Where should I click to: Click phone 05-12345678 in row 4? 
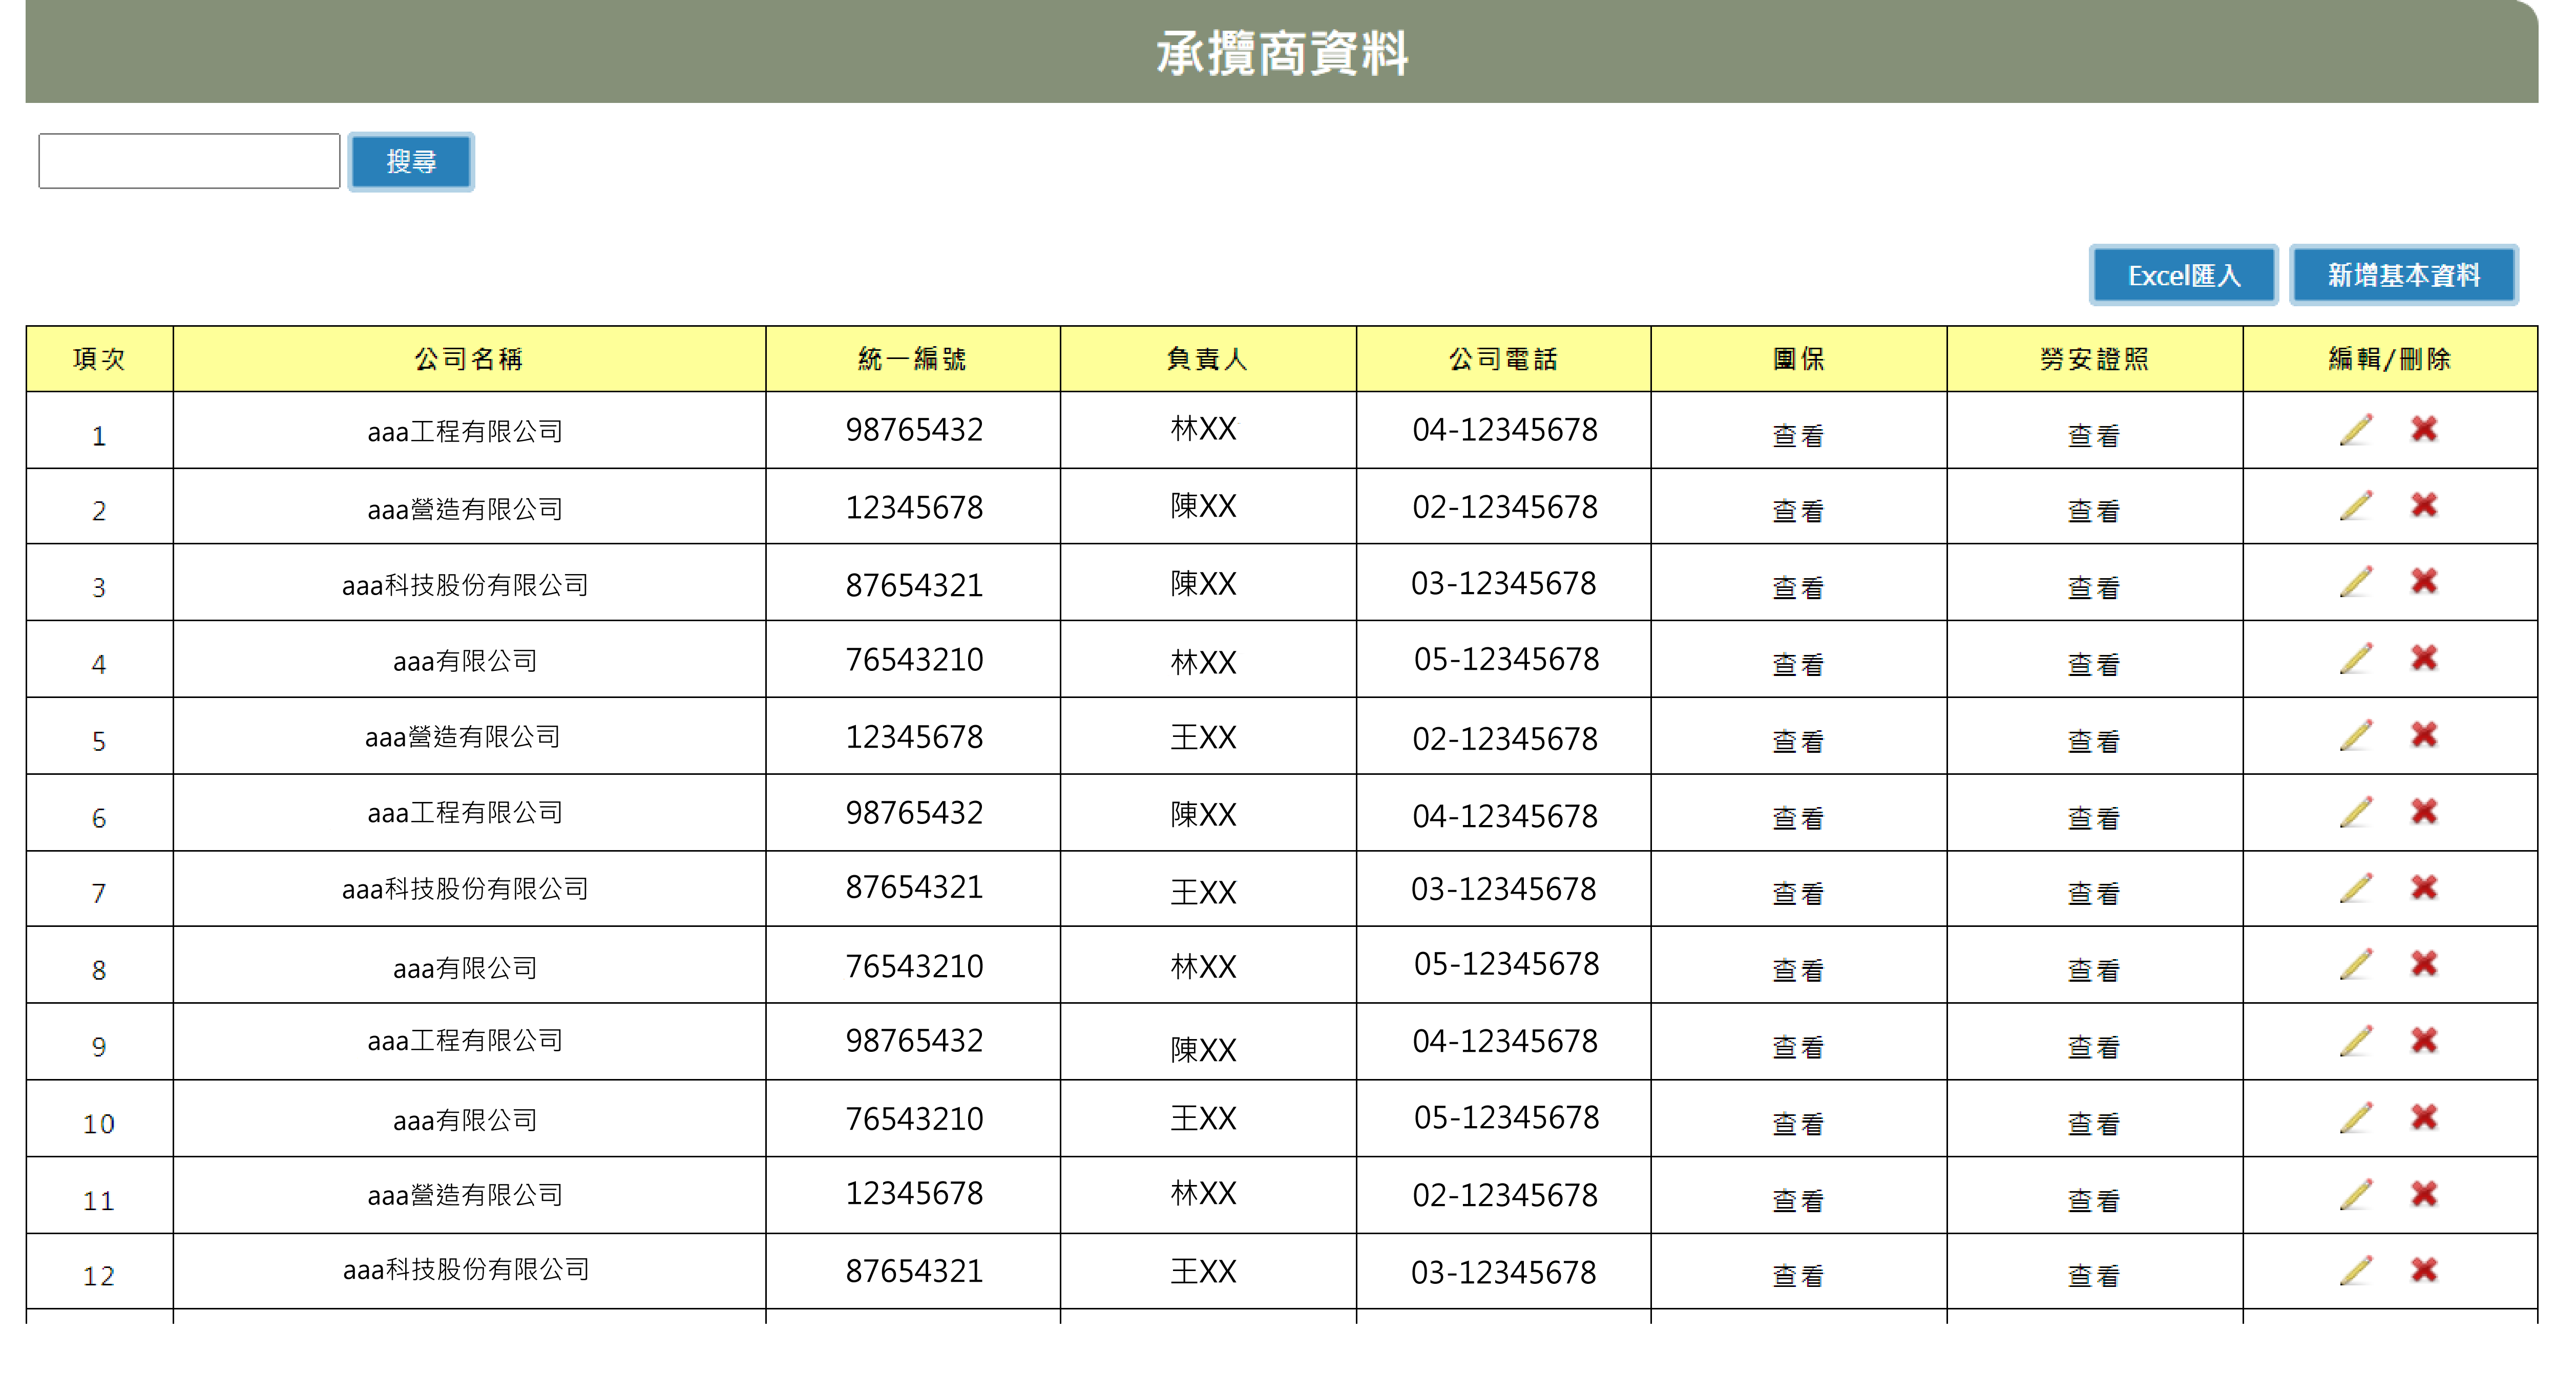[1506, 659]
